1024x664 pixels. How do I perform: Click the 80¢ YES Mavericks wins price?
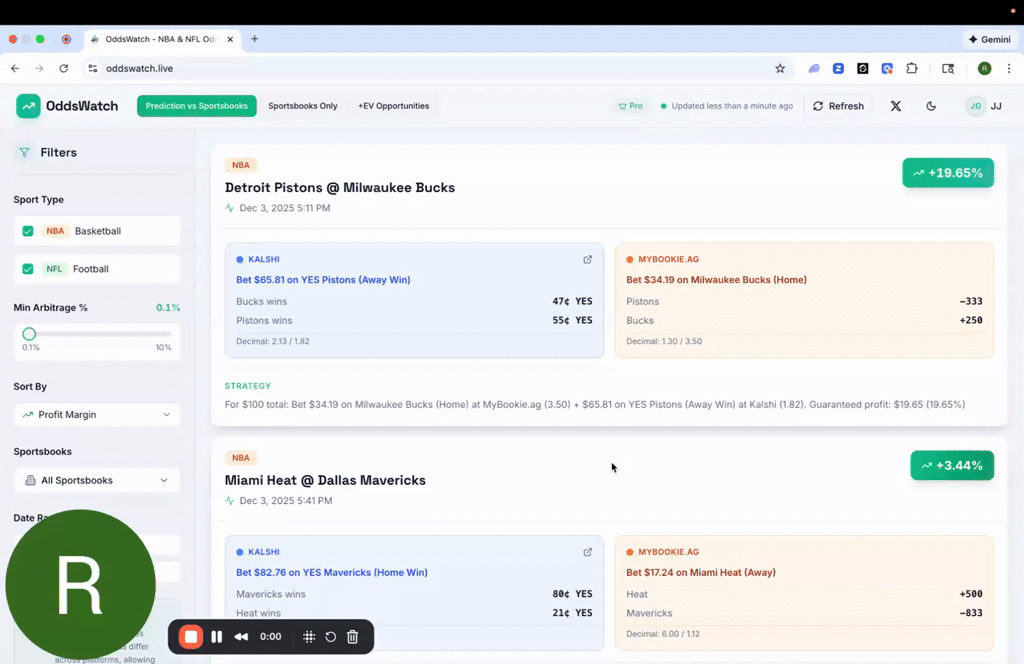572,593
